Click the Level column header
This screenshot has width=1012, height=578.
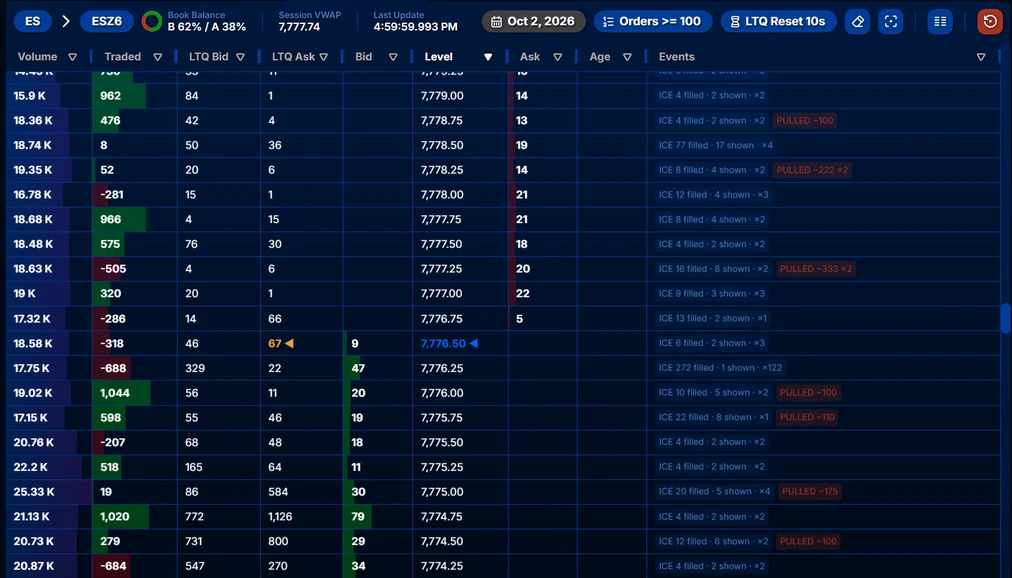click(x=438, y=57)
